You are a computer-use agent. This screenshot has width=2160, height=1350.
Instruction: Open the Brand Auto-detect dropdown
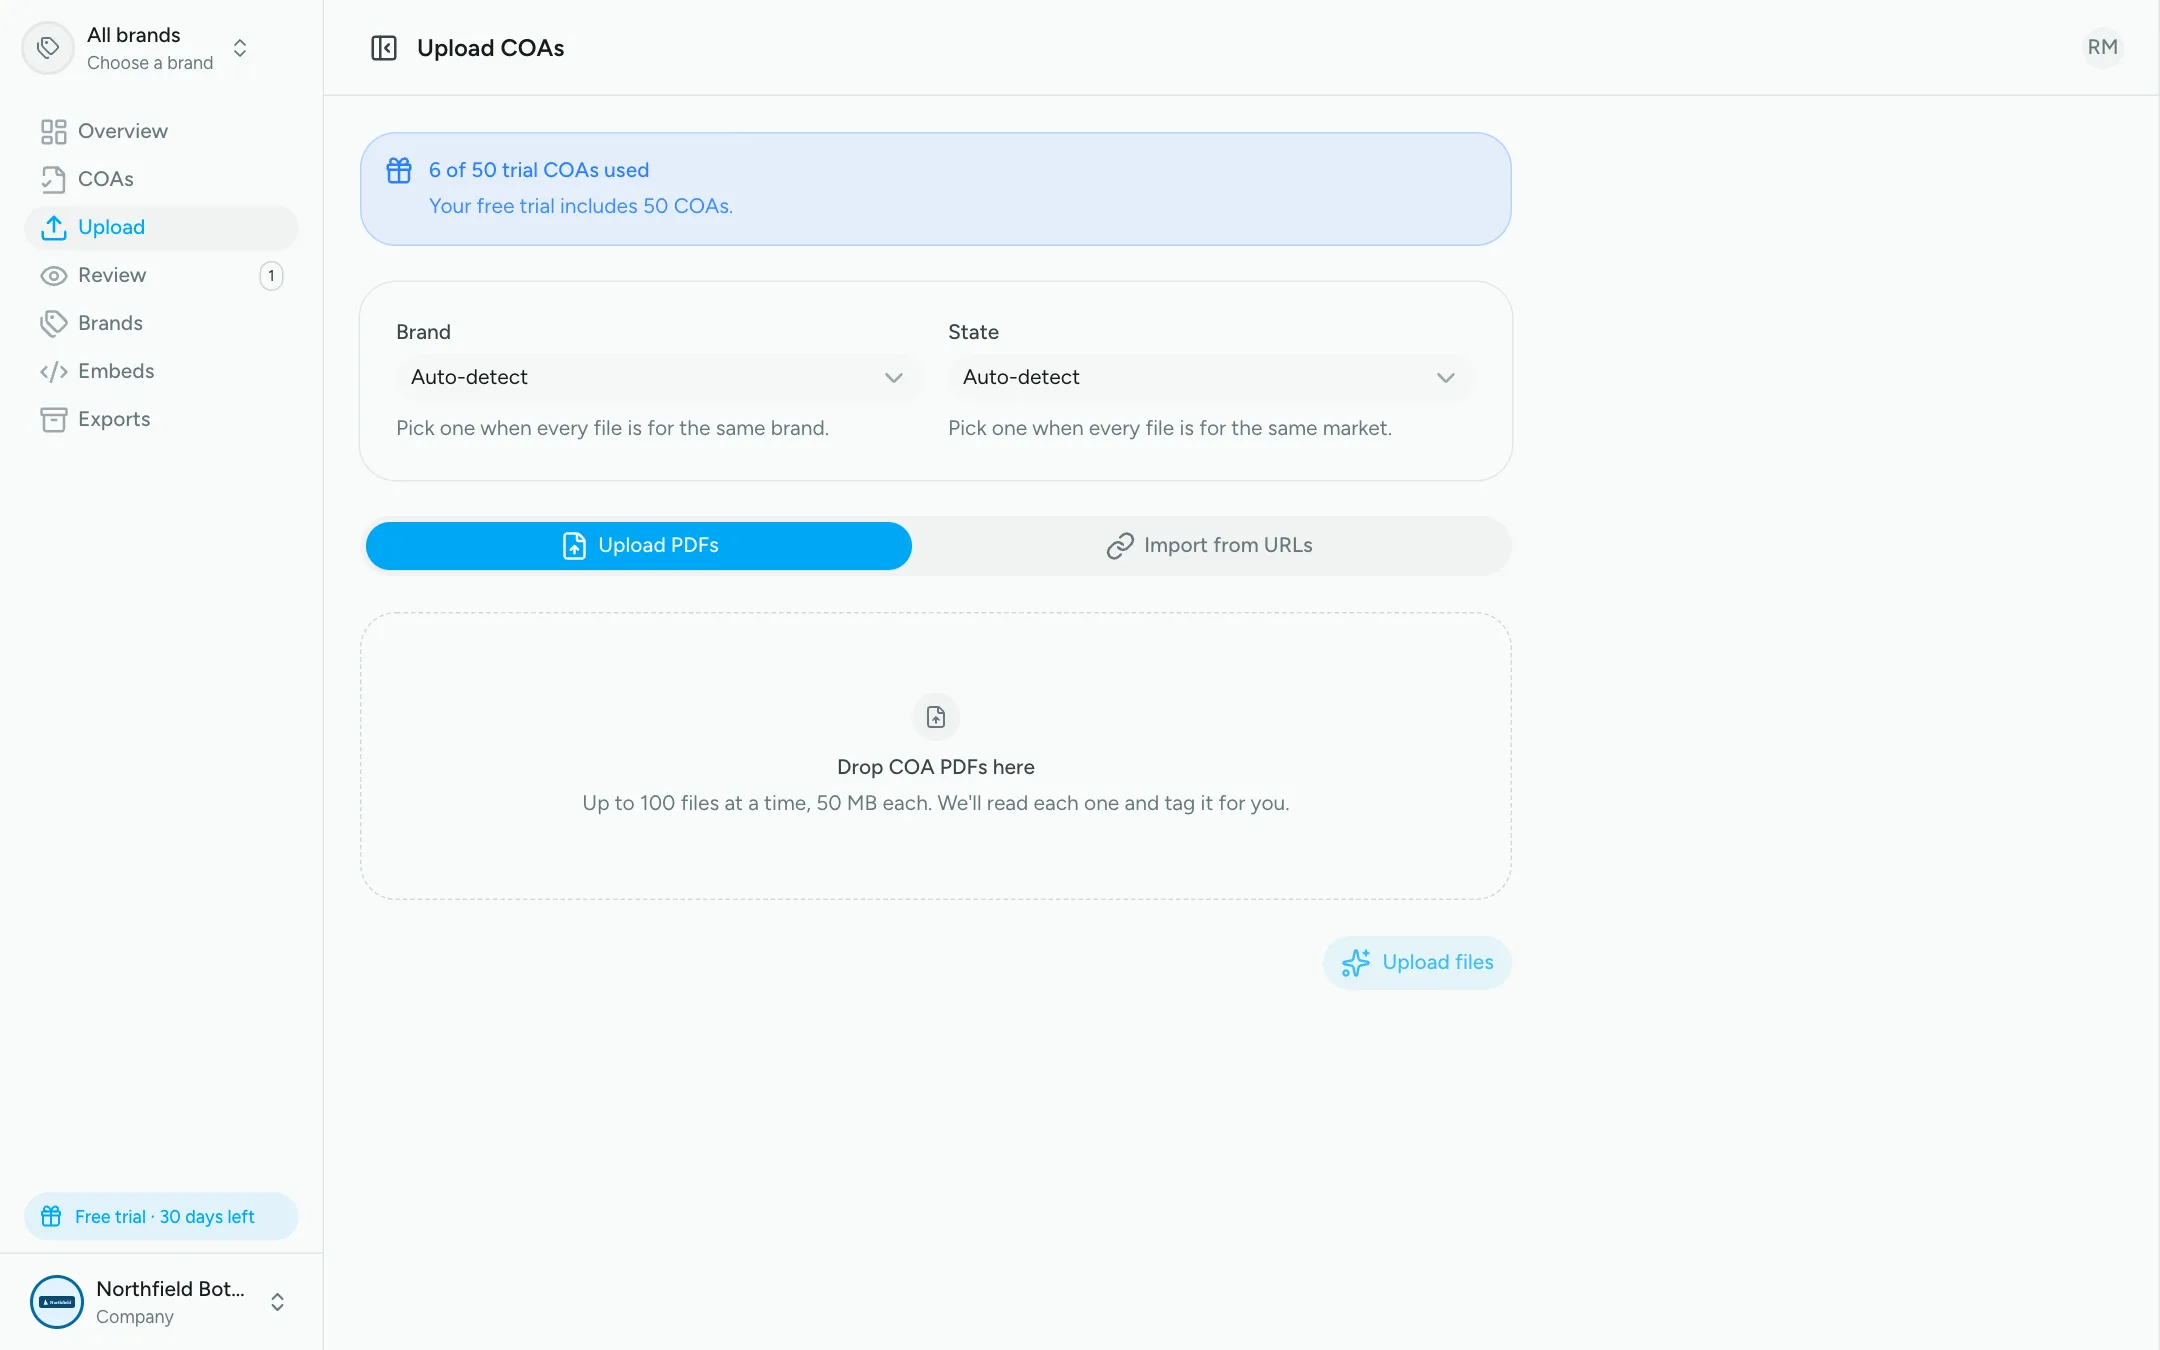(x=658, y=378)
